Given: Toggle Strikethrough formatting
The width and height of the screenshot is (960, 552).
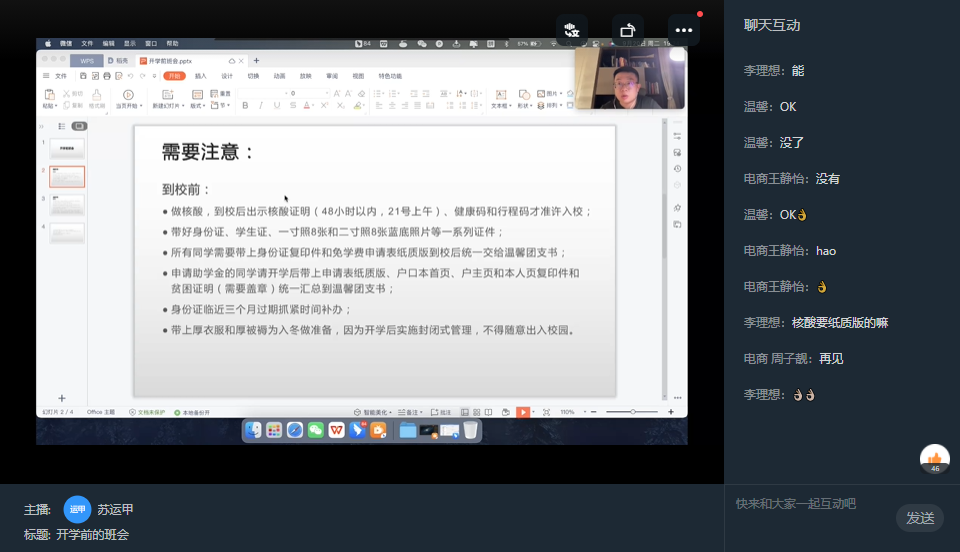Looking at the screenshot, I should coord(293,105).
